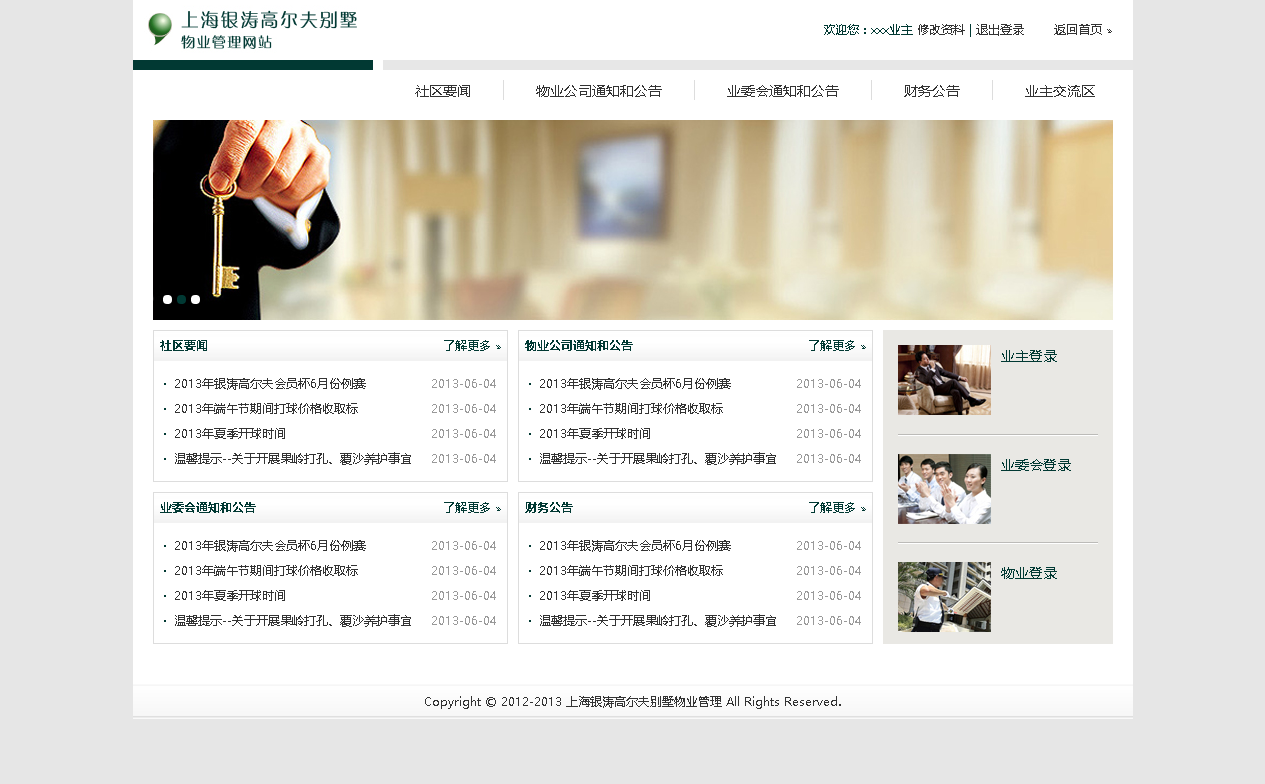Click the 业委会登录 meeting photo

(944, 489)
